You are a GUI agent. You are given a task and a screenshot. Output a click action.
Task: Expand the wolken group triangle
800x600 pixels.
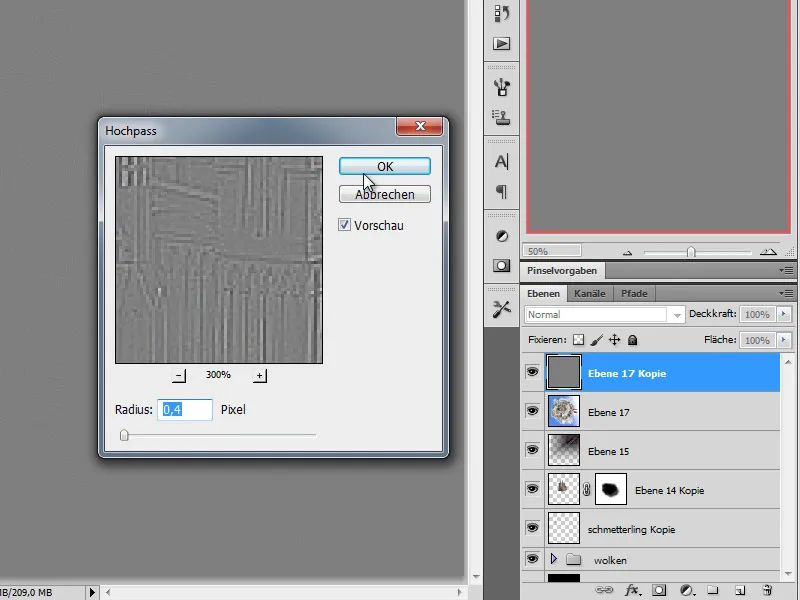(x=554, y=559)
